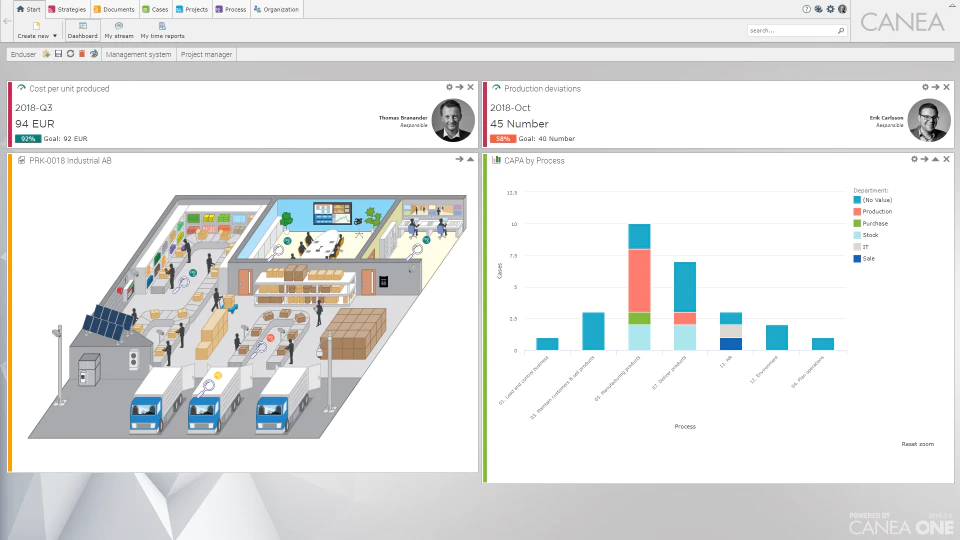Collapse the CAPA by Process panel
This screenshot has height=540, width=960.
[935, 159]
